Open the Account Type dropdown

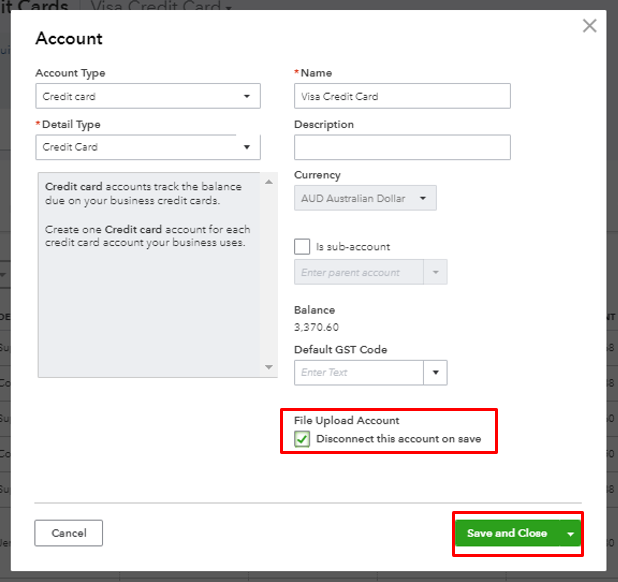(148, 96)
